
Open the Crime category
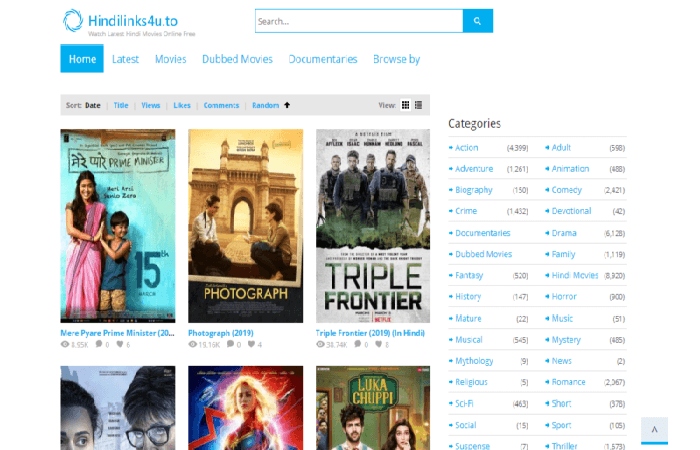pos(466,211)
